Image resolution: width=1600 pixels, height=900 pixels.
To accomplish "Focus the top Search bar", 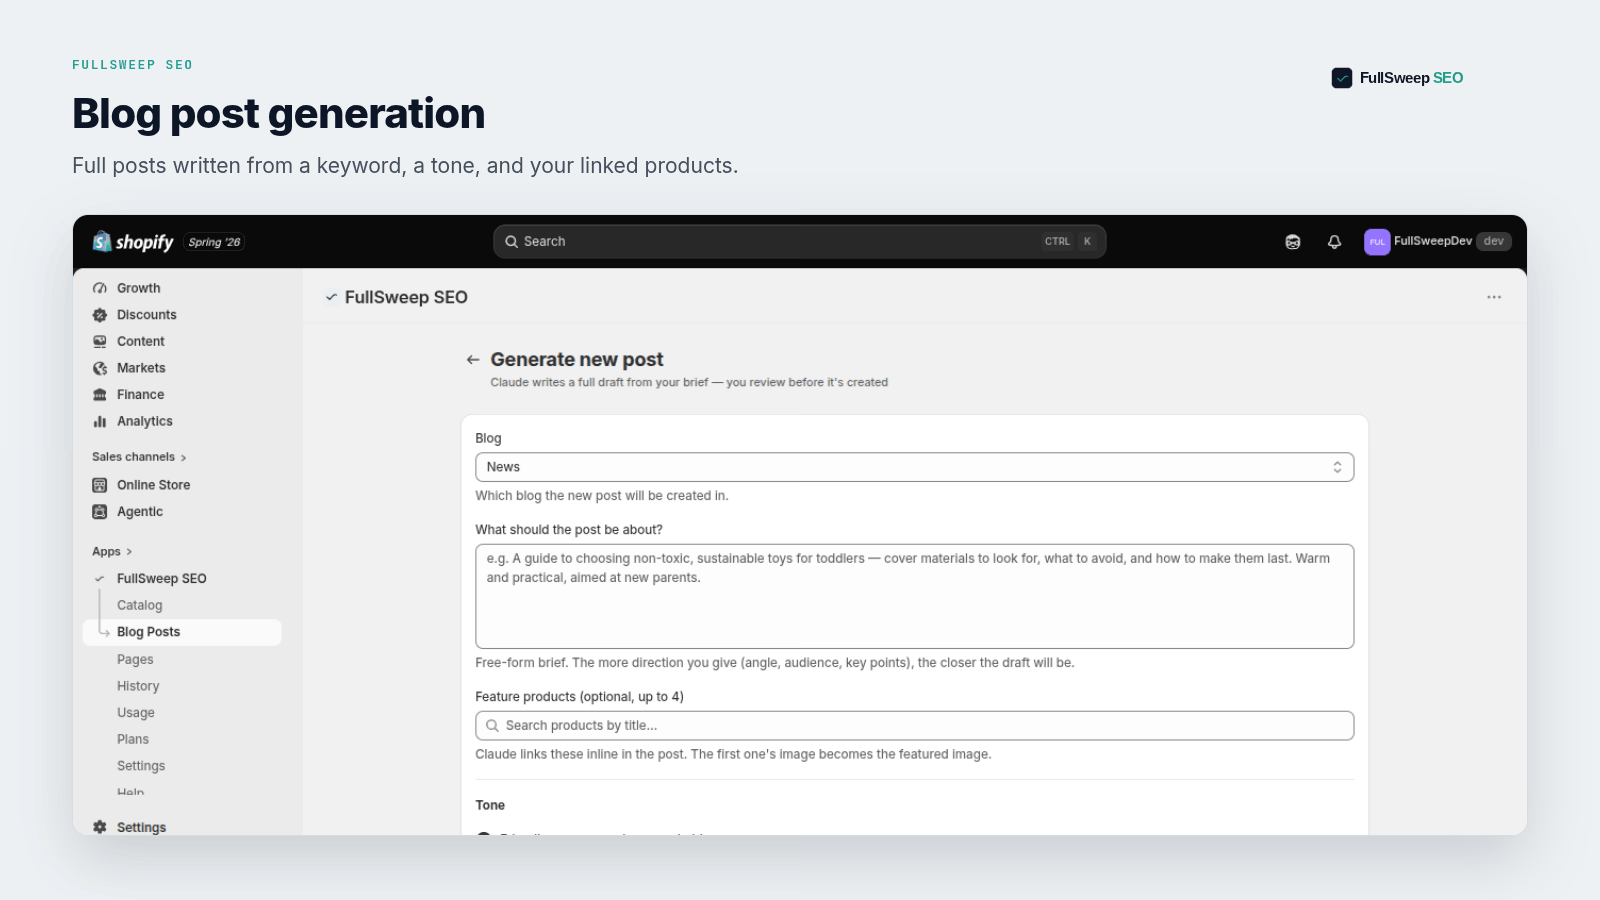I will 799,241.
